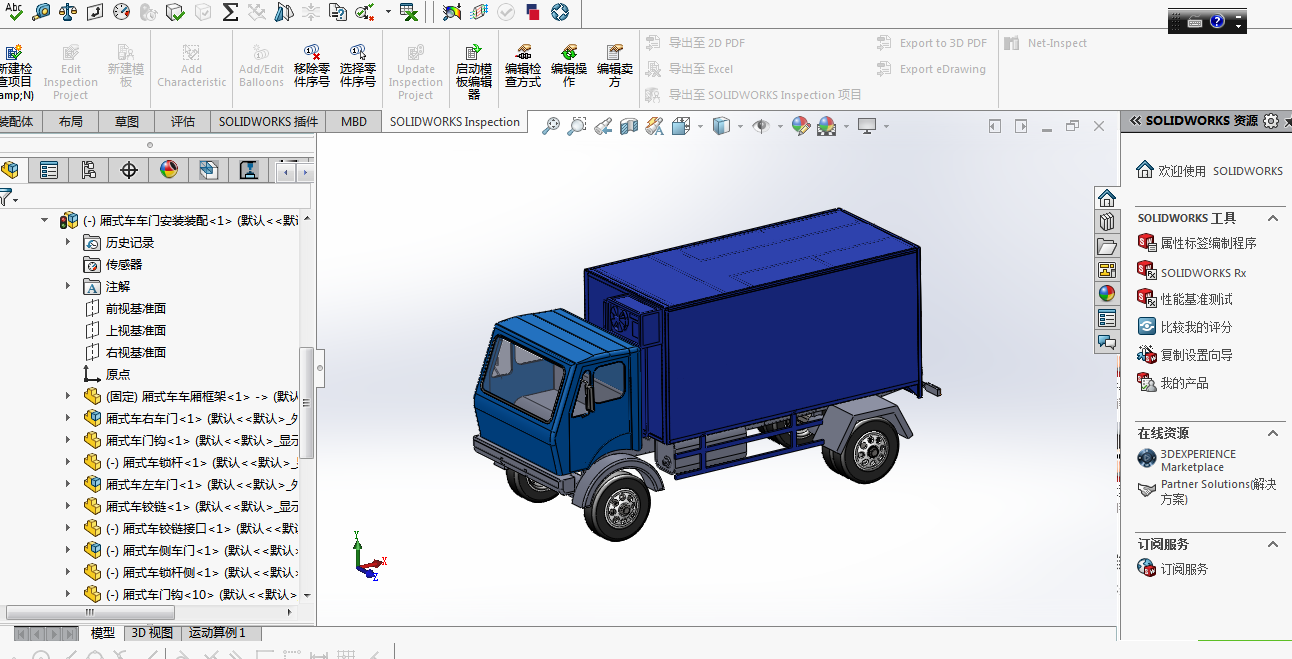Switch to the 草图 tab
The height and width of the screenshot is (659, 1292).
click(127, 121)
